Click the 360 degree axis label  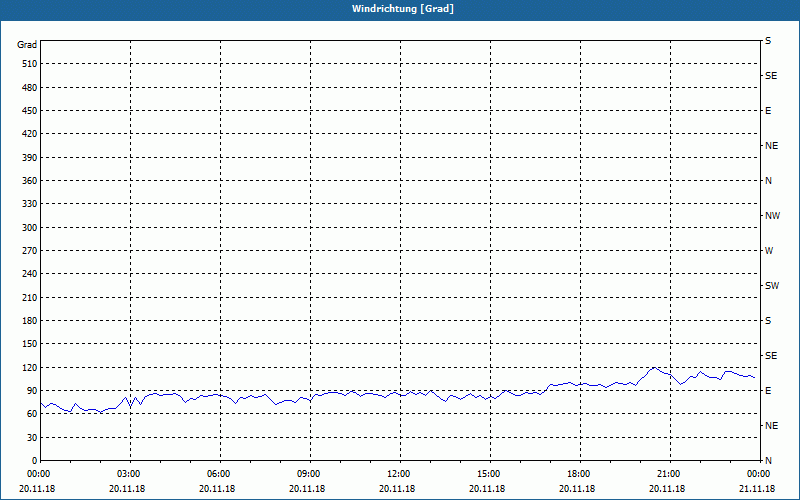tap(30, 181)
